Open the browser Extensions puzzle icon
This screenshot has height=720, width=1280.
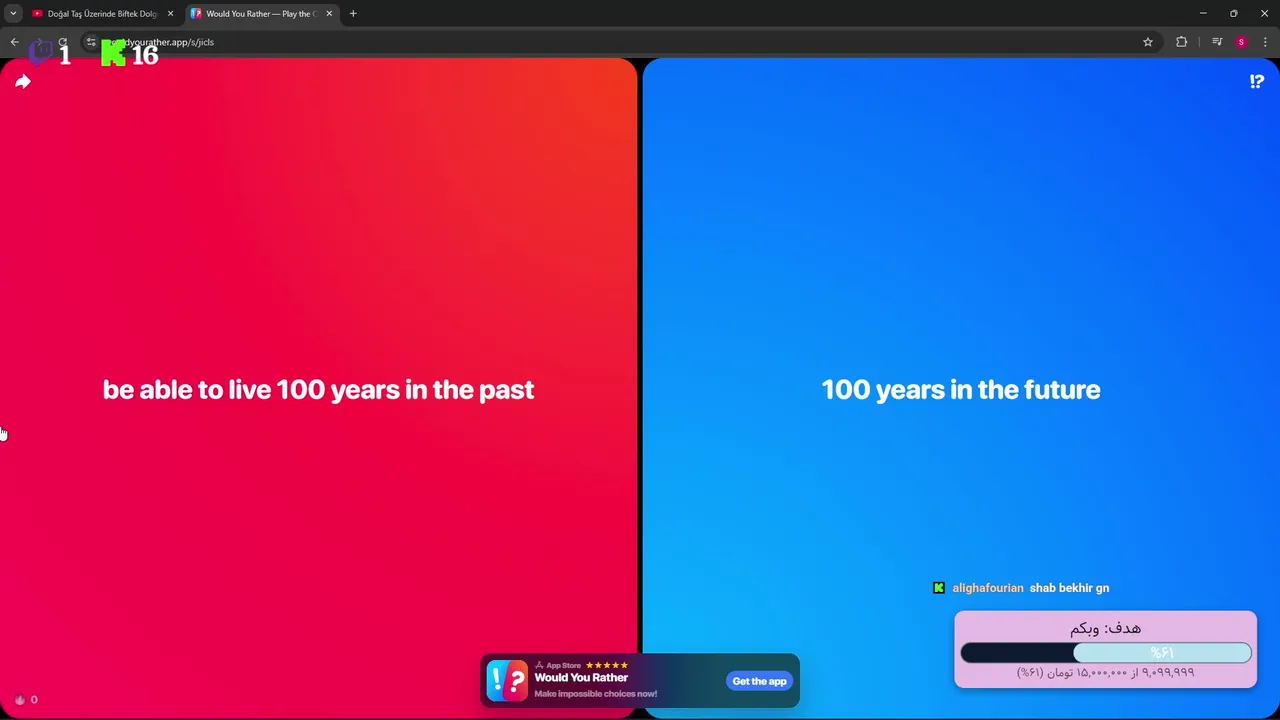click(x=1181, y=42)
